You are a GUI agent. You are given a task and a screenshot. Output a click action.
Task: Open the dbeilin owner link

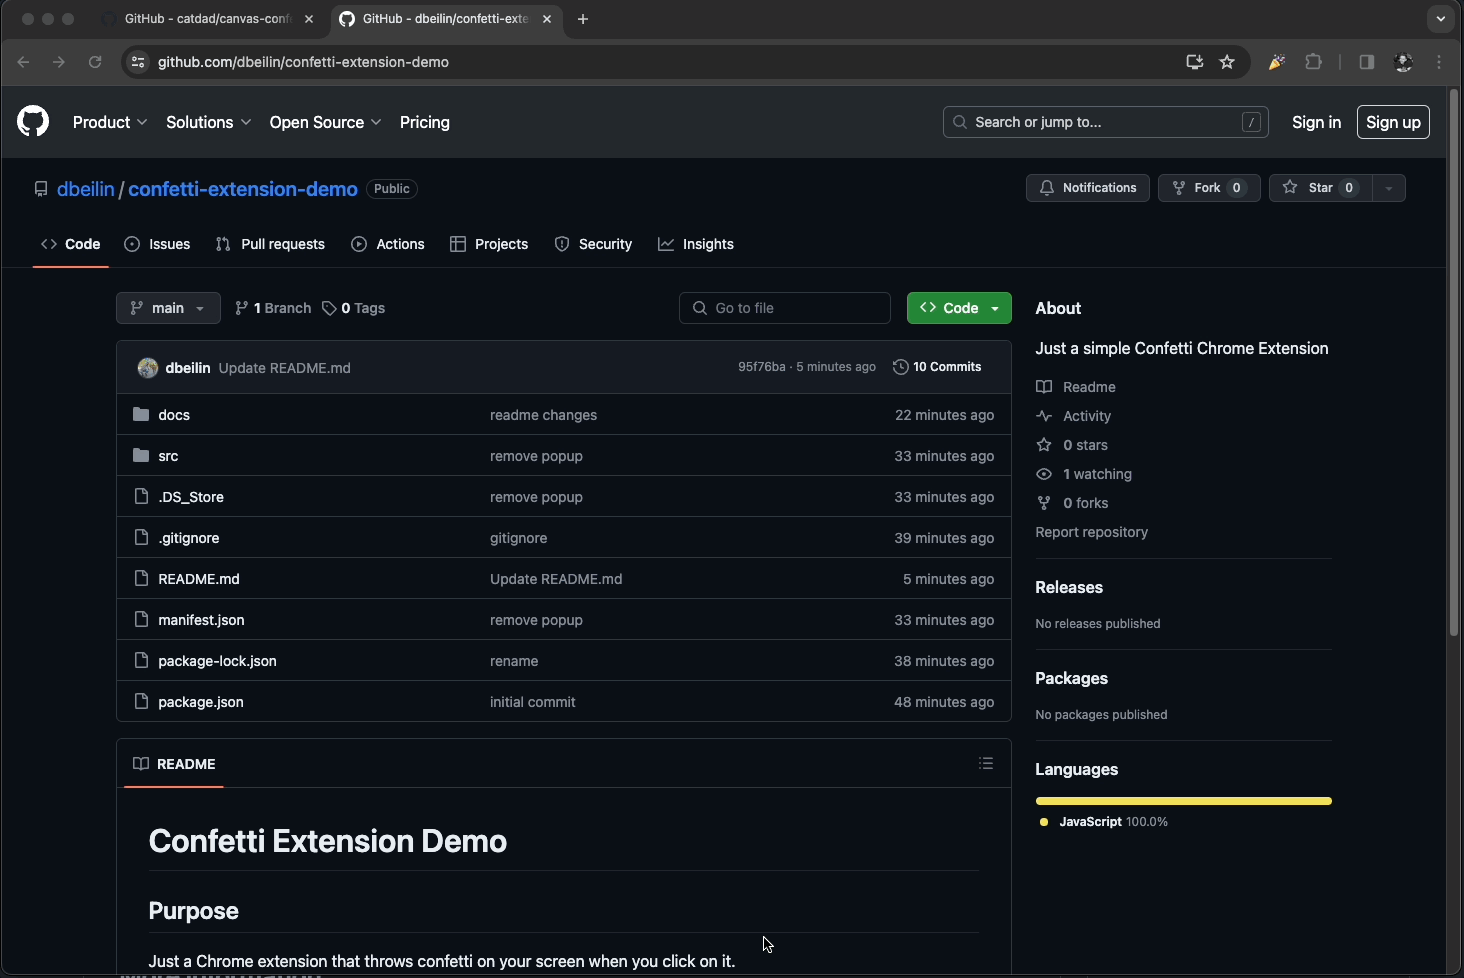(x=86, y=189)
